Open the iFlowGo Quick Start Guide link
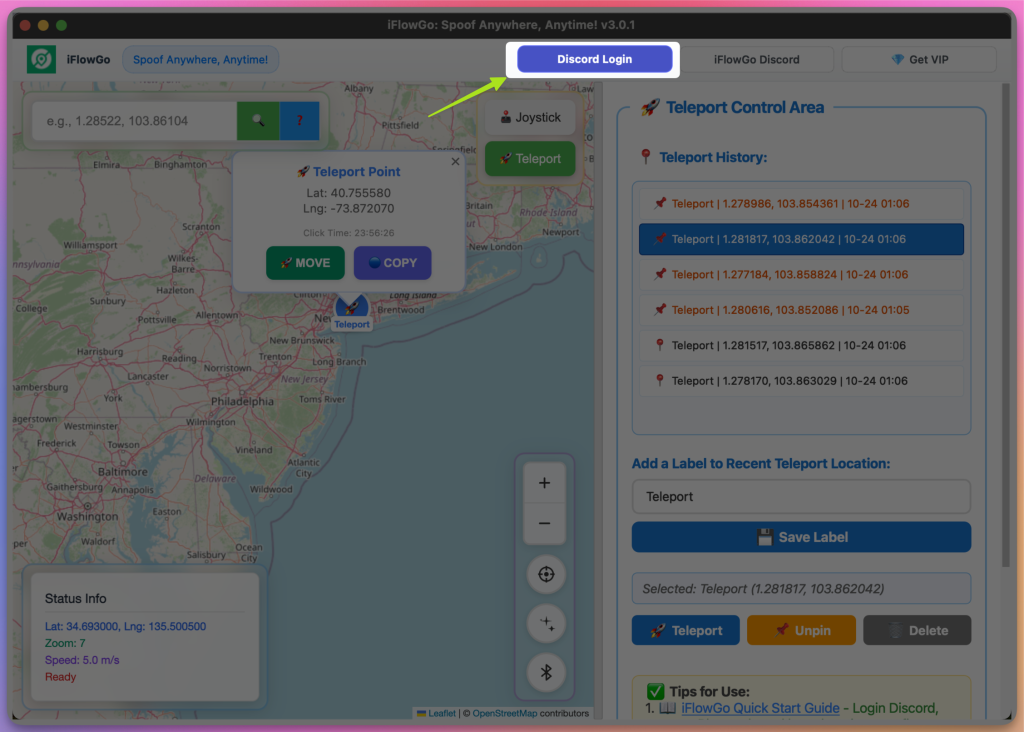1024x732 pixels. tap(760, 708)
